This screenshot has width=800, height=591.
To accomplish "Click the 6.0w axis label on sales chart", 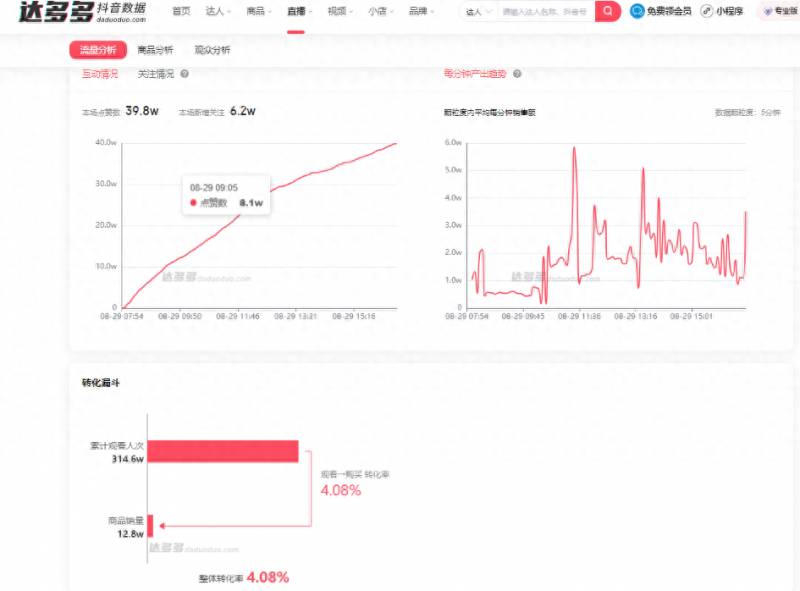I will (x=454, y=142).
